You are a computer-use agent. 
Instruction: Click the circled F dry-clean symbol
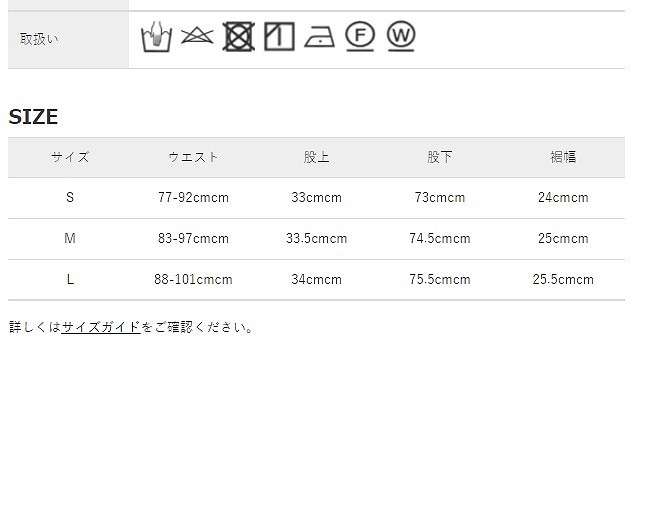pyautogui.click(x=360, y=36)
